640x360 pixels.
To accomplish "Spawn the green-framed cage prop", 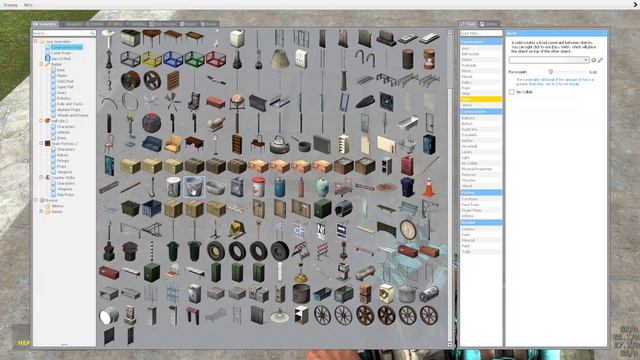I will pyautogui.click(x=194, y=60).
